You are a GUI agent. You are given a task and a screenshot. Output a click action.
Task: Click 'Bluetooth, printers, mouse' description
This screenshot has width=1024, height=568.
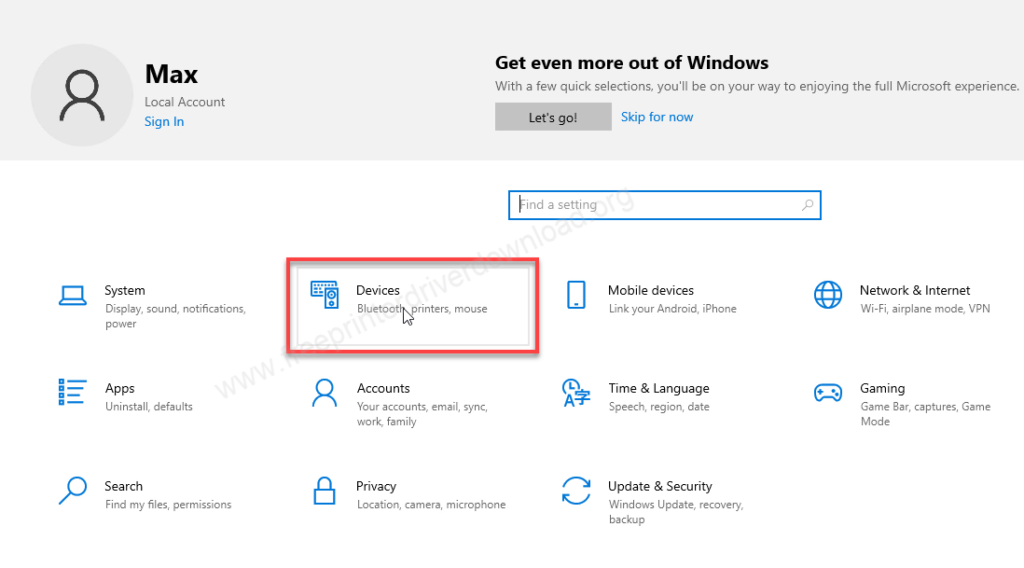422,308
